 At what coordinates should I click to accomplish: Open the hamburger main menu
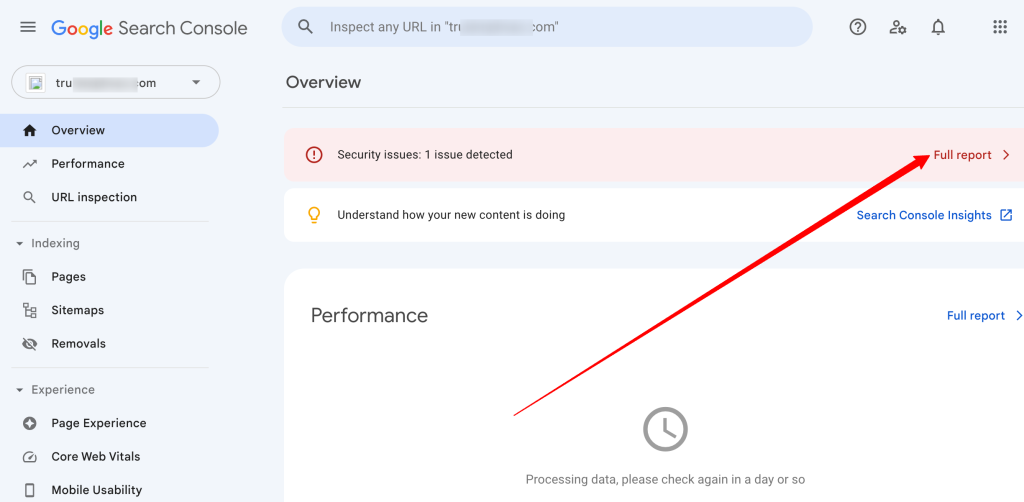click(x=28, y=27)
